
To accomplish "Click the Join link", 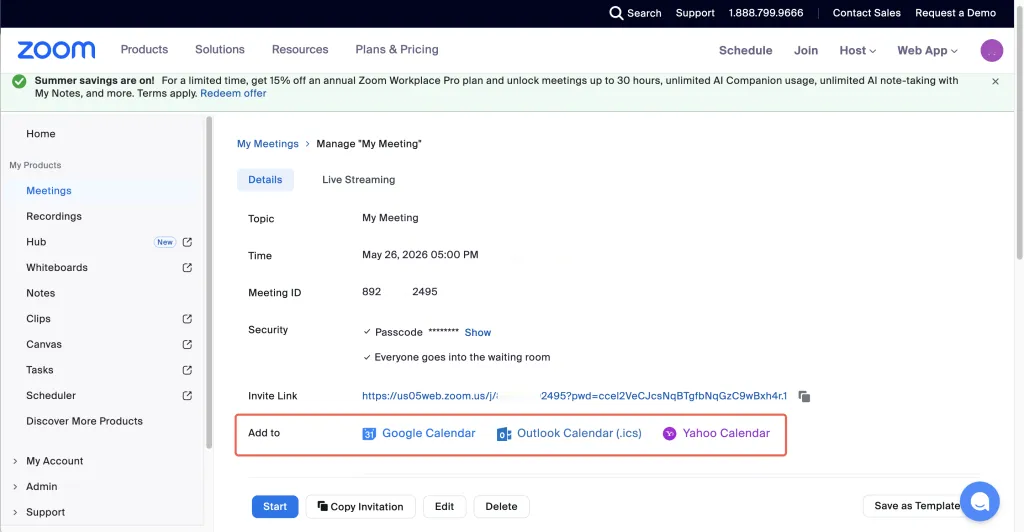I will (806, 50).
